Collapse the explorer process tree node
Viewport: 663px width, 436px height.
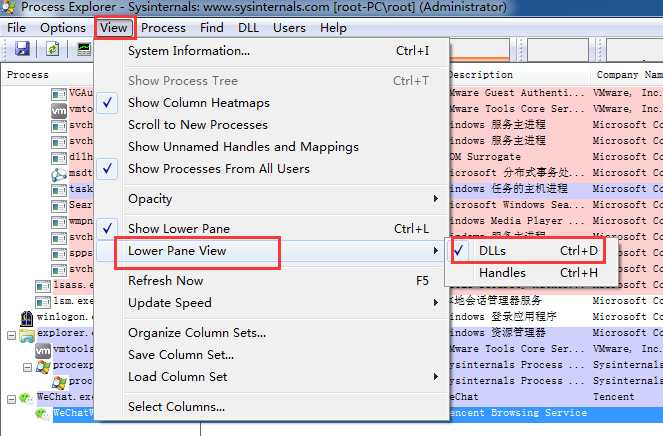pyautogui.click(x=12, y=336)
